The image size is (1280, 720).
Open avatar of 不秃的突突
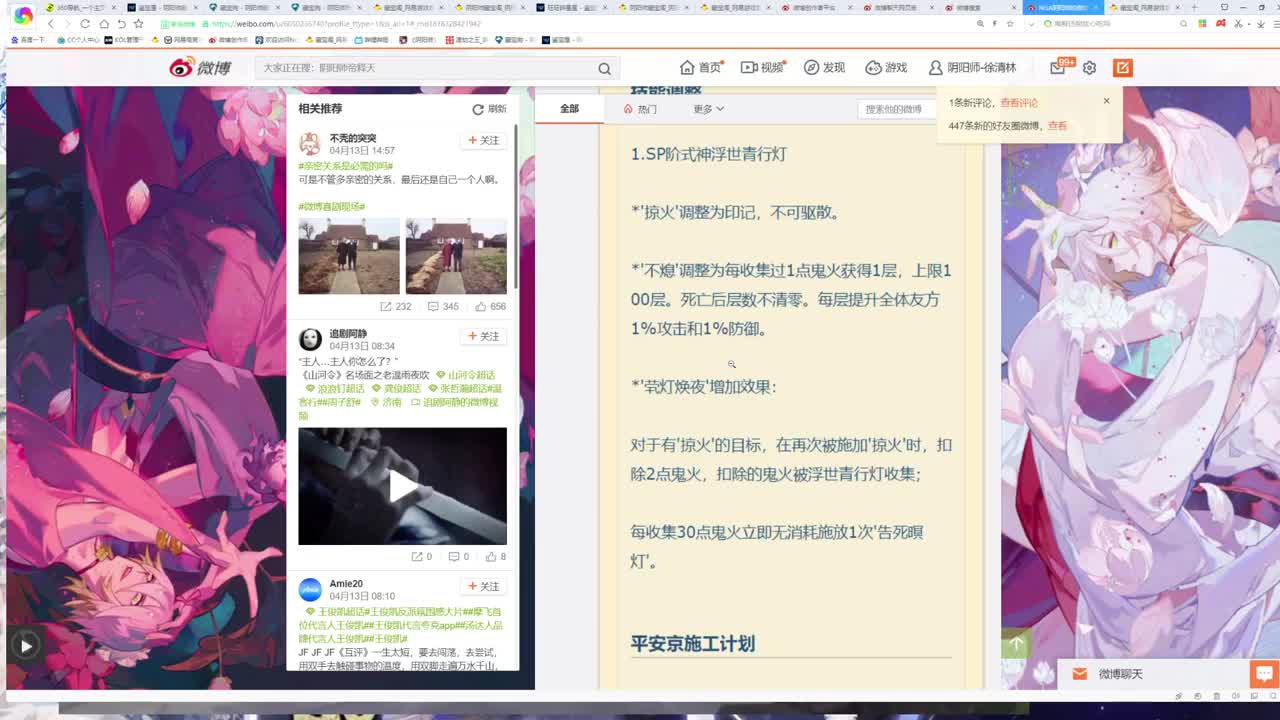(310, 144)
